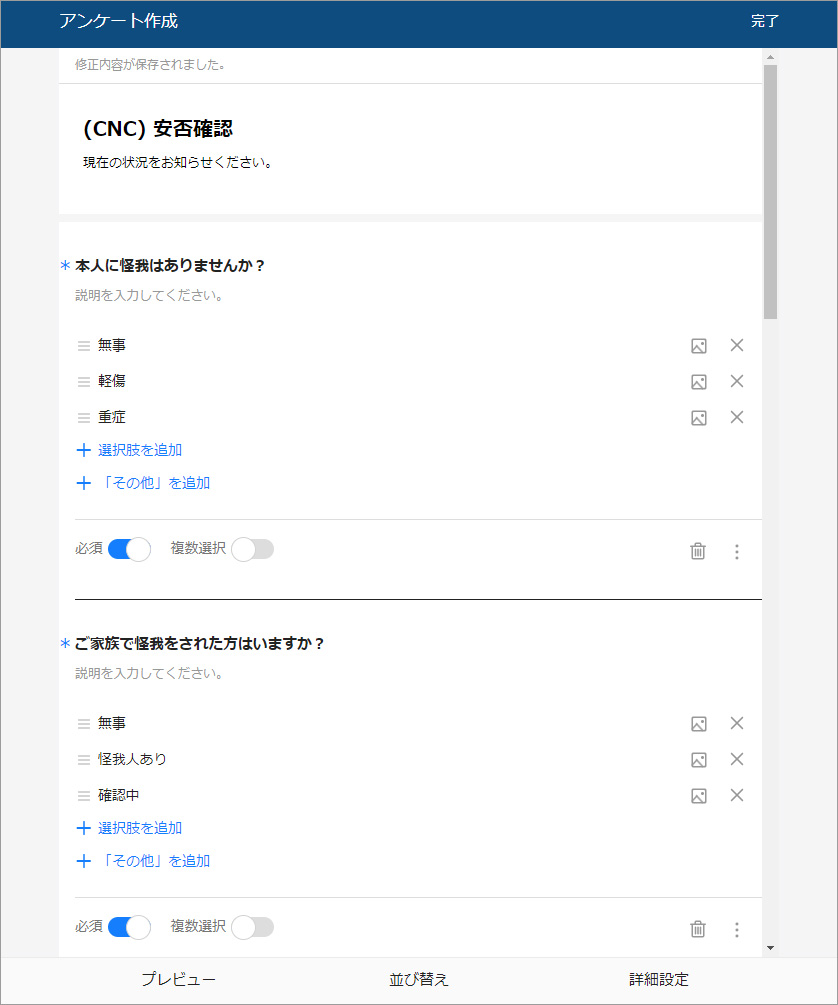The image size is (838, 1005).
Task: Toggle 必須 switch for second question
Action: (x=129, y=927)
